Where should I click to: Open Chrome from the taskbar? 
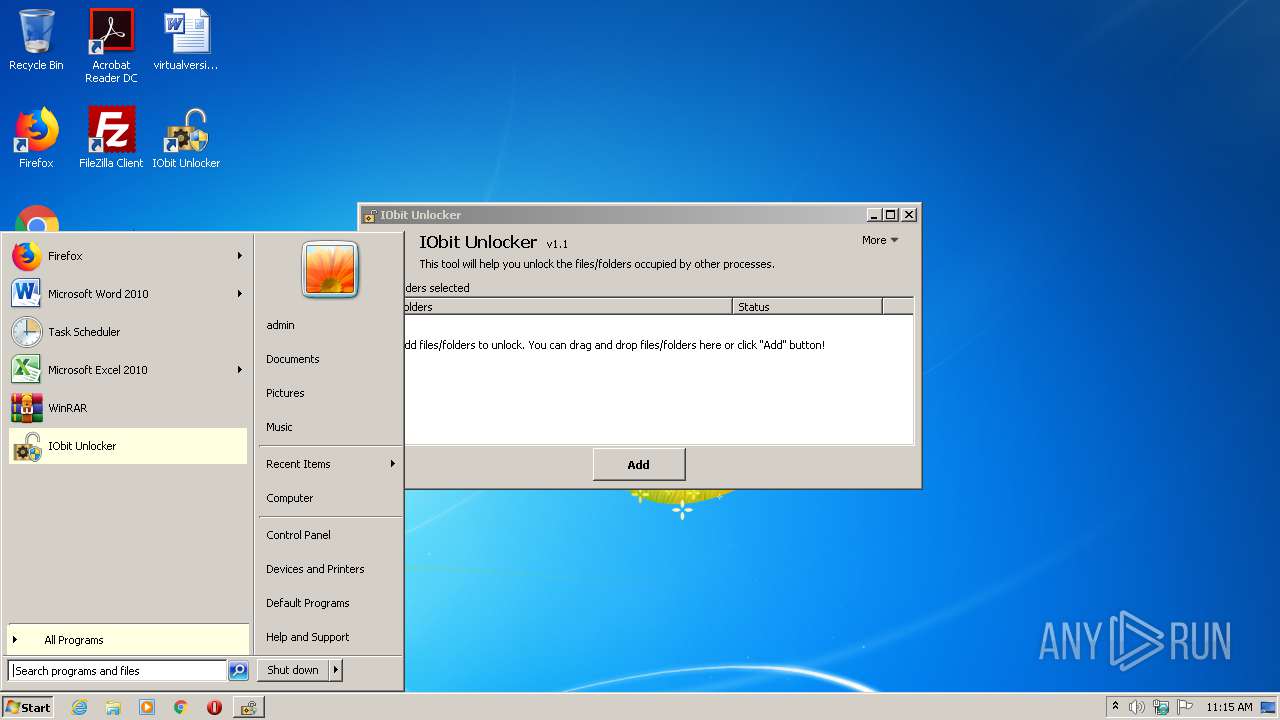pos(180,707)
